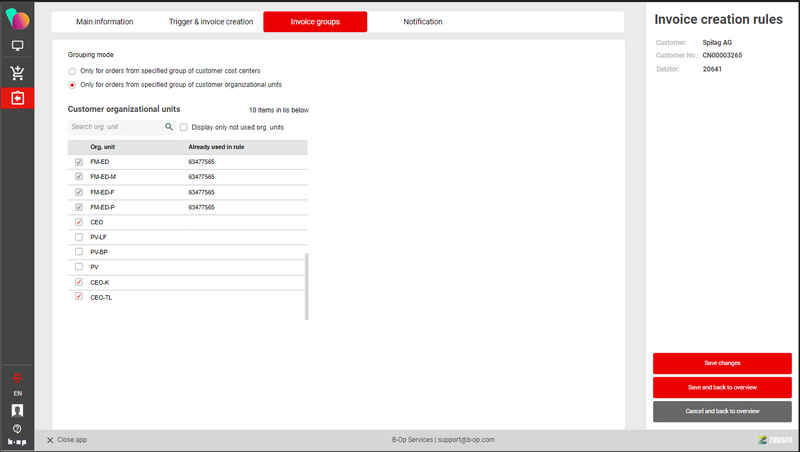The image size is (800, 452).
Task: Toggle the FM-ED checkbox
Action: [x=79, y=162]
